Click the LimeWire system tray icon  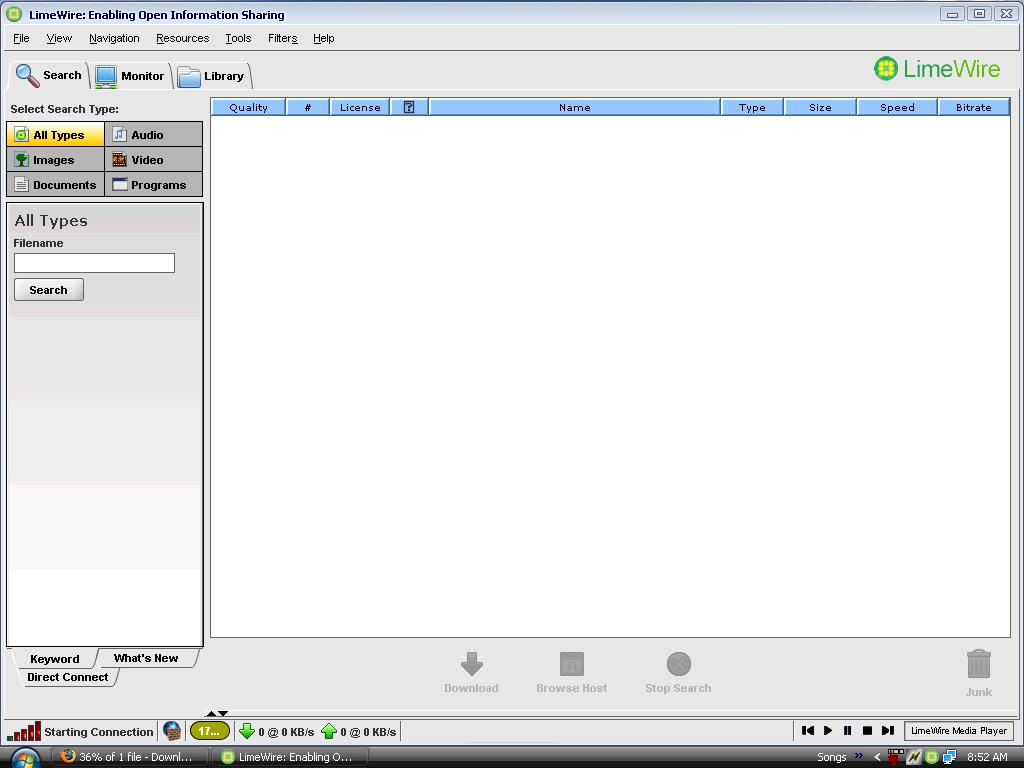(x=932, y=757)
